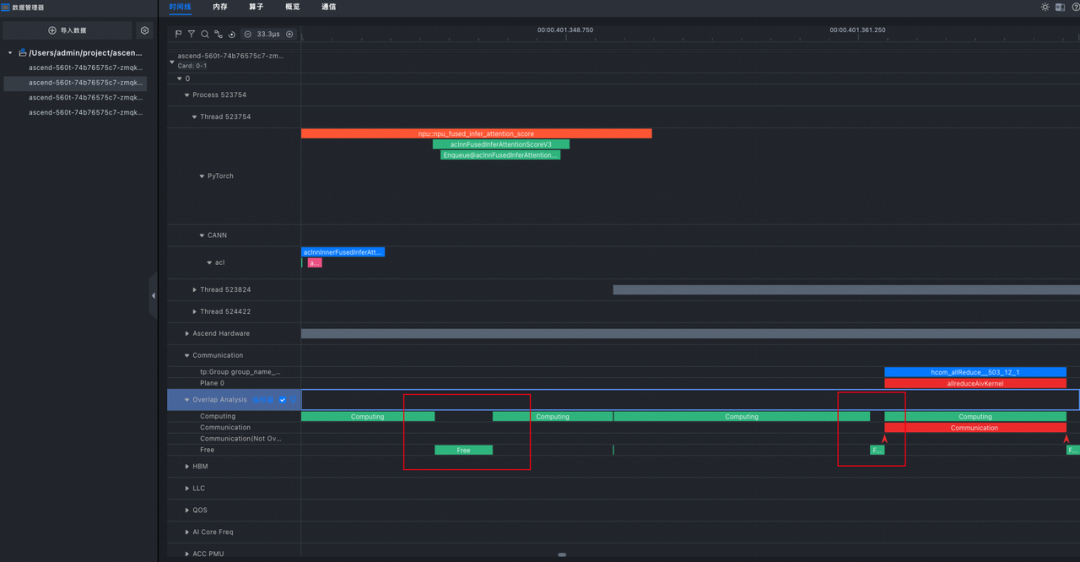Screen dimensions: 1080x562
Task: Select the red Communication overlap slice
Action: pyautogui.click(x=975, y=428)
